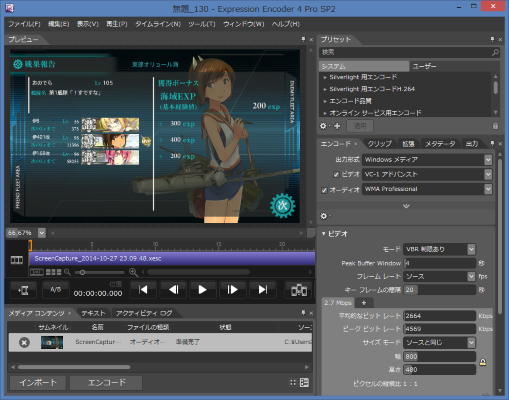Click the 適用 apply preset button
This screenshot has width=509, height=400.
360,126
